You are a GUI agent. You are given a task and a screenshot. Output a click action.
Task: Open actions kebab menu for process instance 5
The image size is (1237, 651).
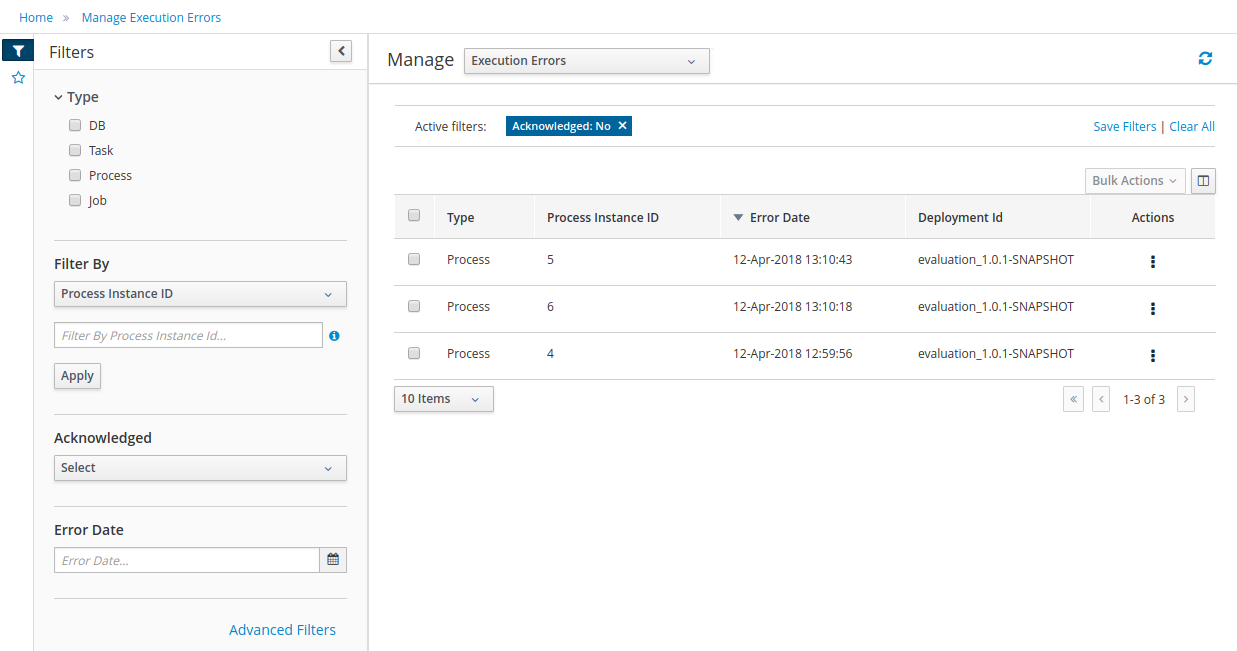point(1153,261)
